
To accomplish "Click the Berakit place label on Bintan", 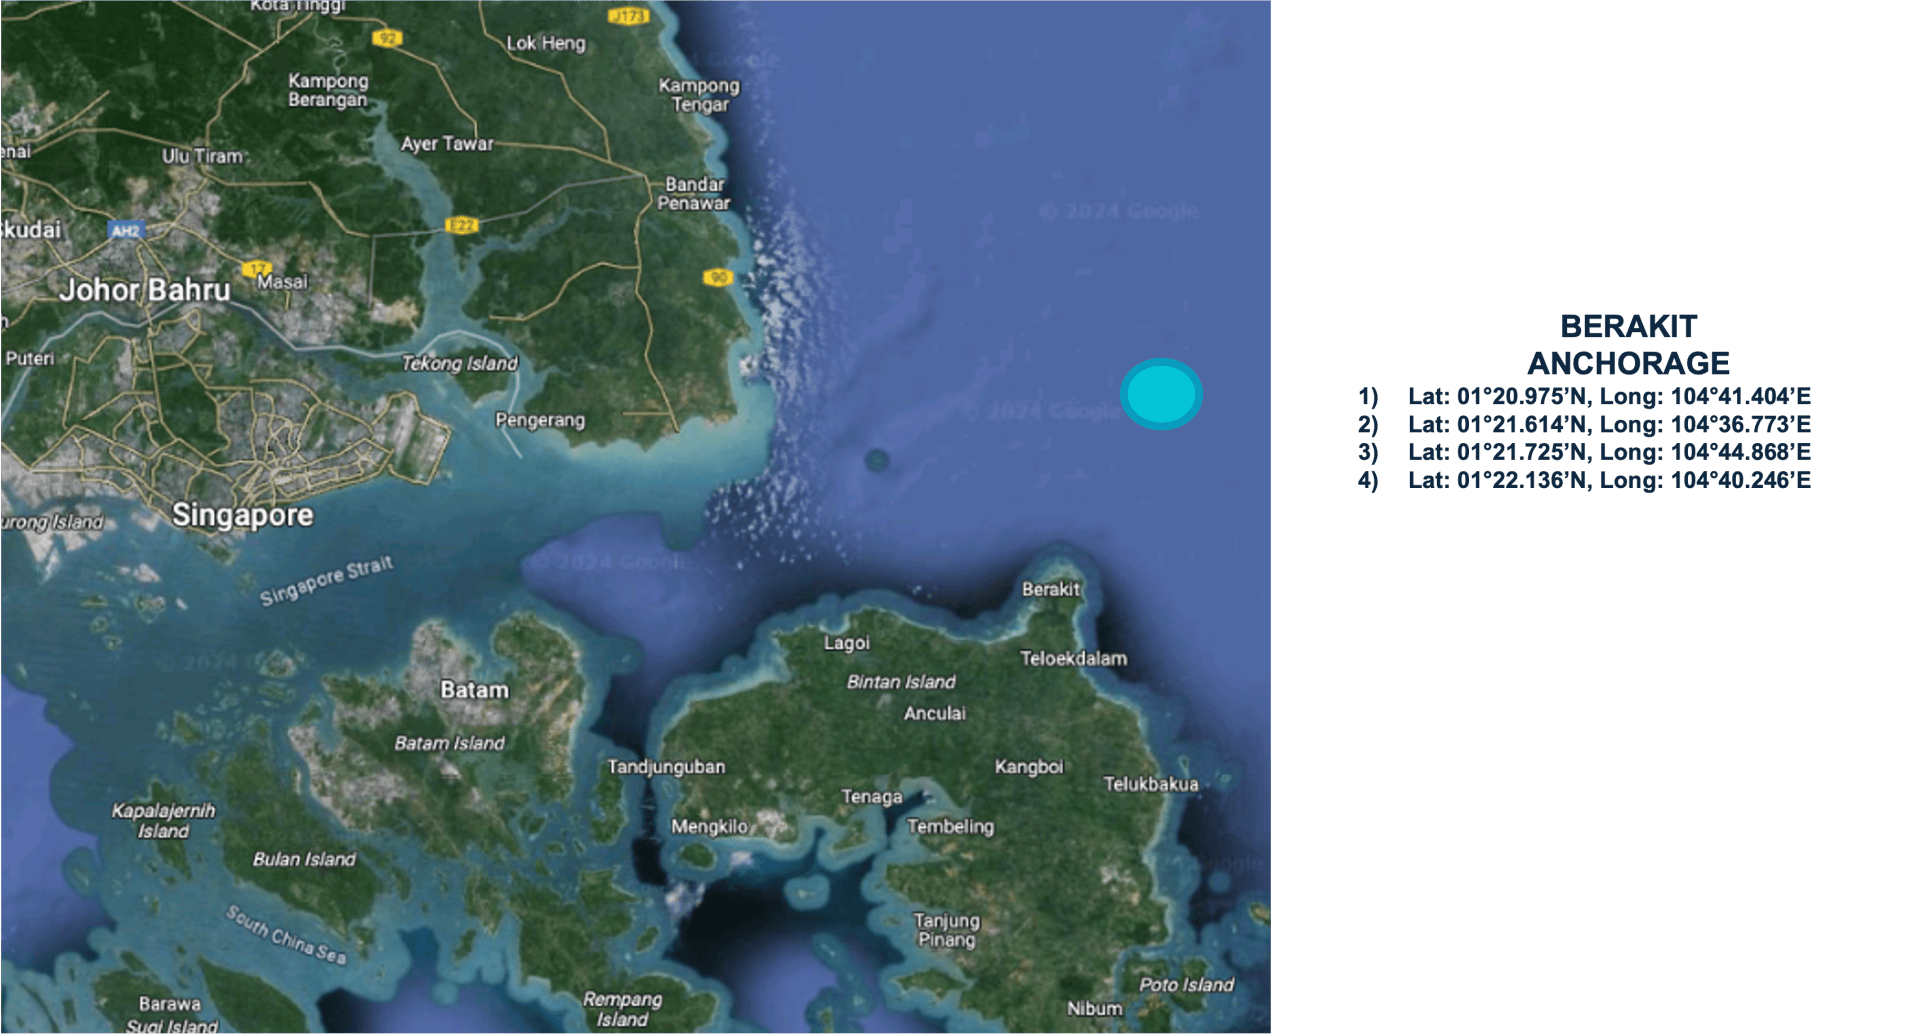I will tap(1050, 589).
